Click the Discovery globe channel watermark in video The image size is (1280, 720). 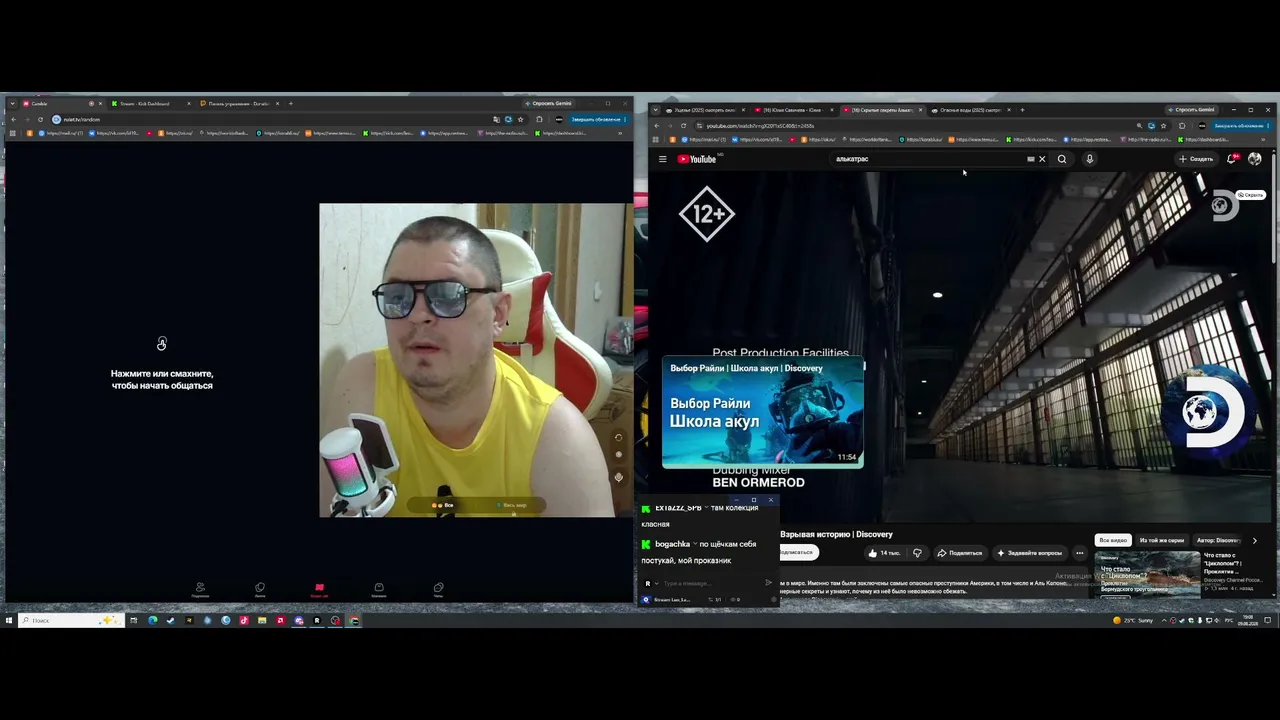point(1212,411)
